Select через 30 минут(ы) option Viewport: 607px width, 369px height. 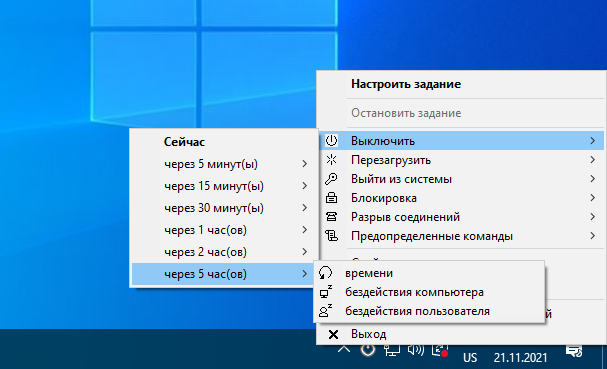tap(223, 208)
